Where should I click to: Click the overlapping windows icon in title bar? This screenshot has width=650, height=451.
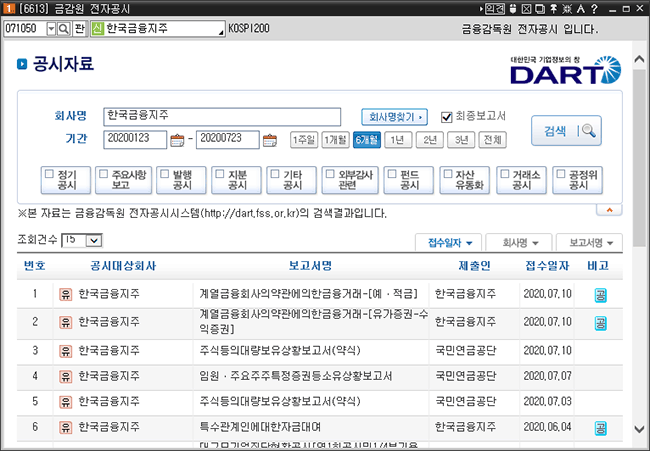tap(540, 9)
